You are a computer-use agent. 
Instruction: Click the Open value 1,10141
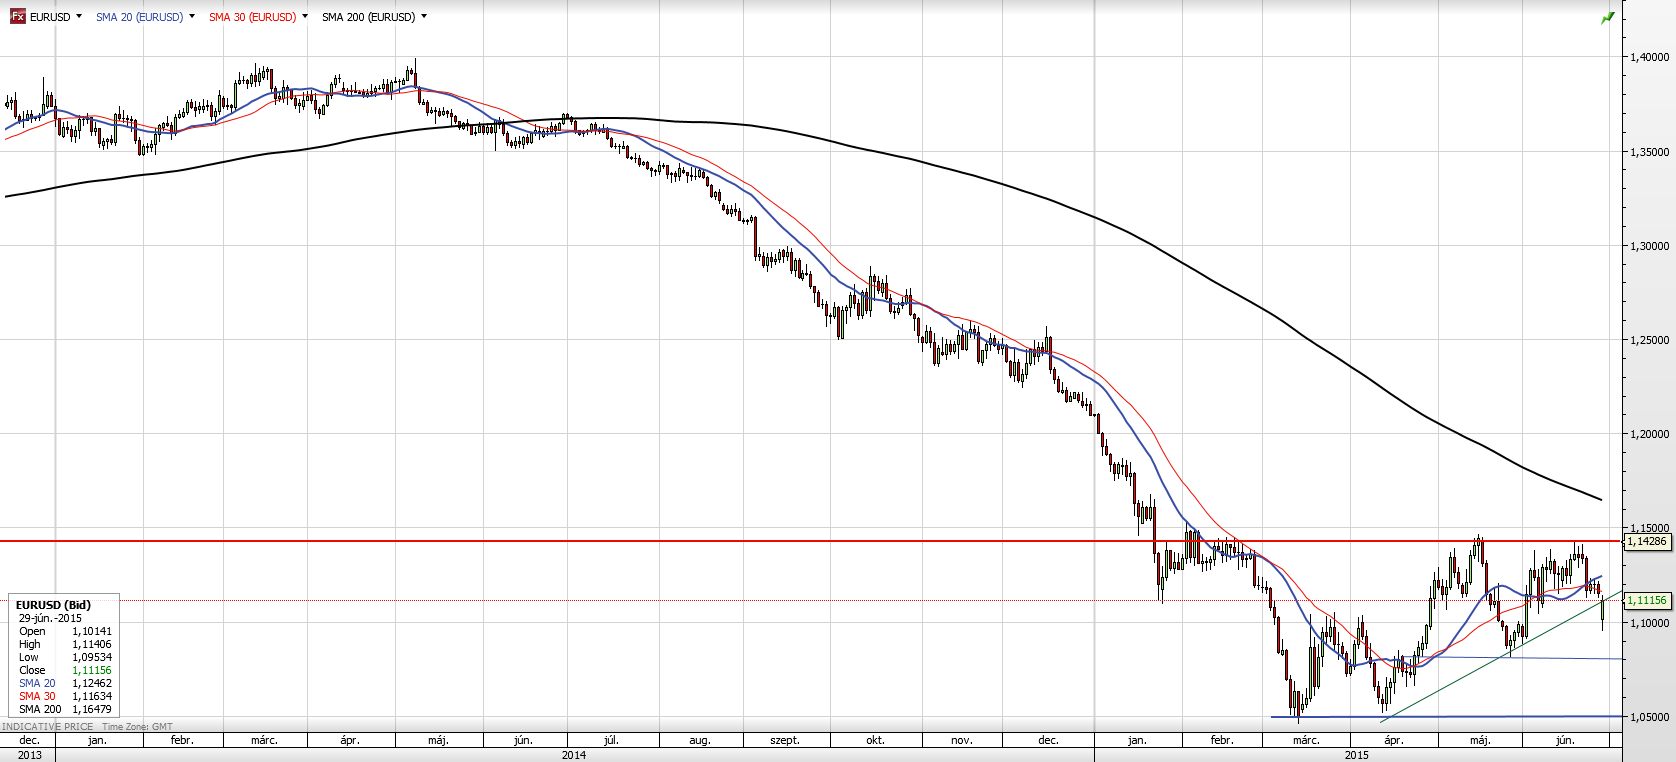pos(92,631)
